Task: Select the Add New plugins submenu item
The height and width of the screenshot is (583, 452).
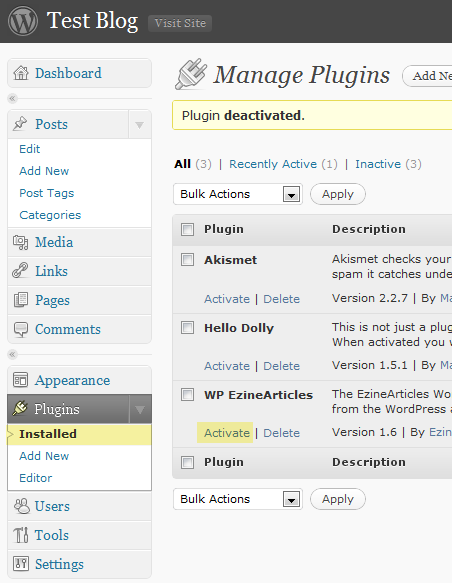Action: [44, 456]
